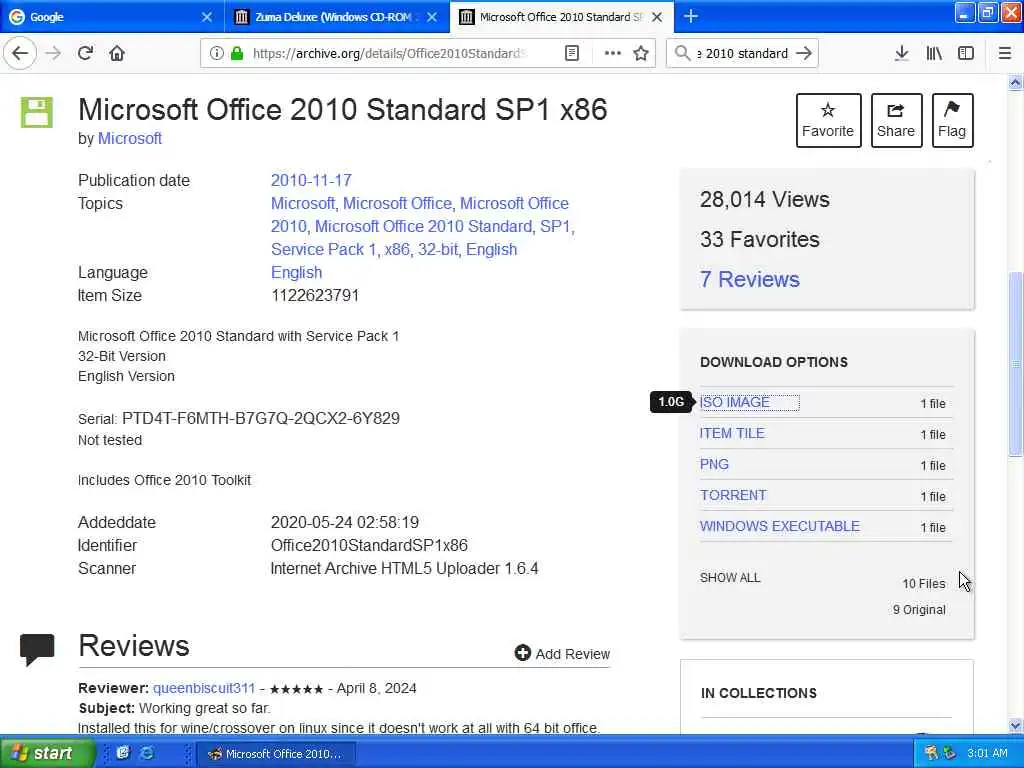Add a review
Image resolution: width=1024 pixels, height=768 pixels.
tap(562, 654)
